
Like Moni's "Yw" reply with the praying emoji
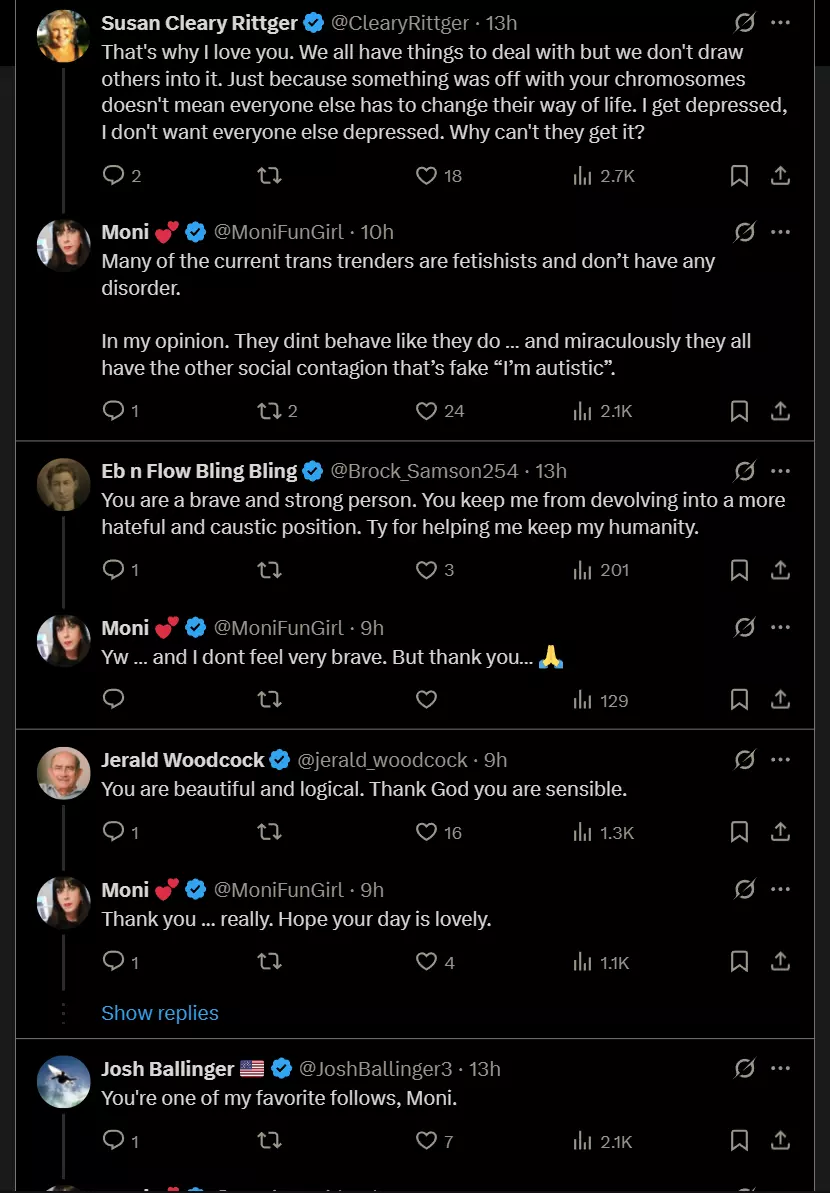(427, 700)
